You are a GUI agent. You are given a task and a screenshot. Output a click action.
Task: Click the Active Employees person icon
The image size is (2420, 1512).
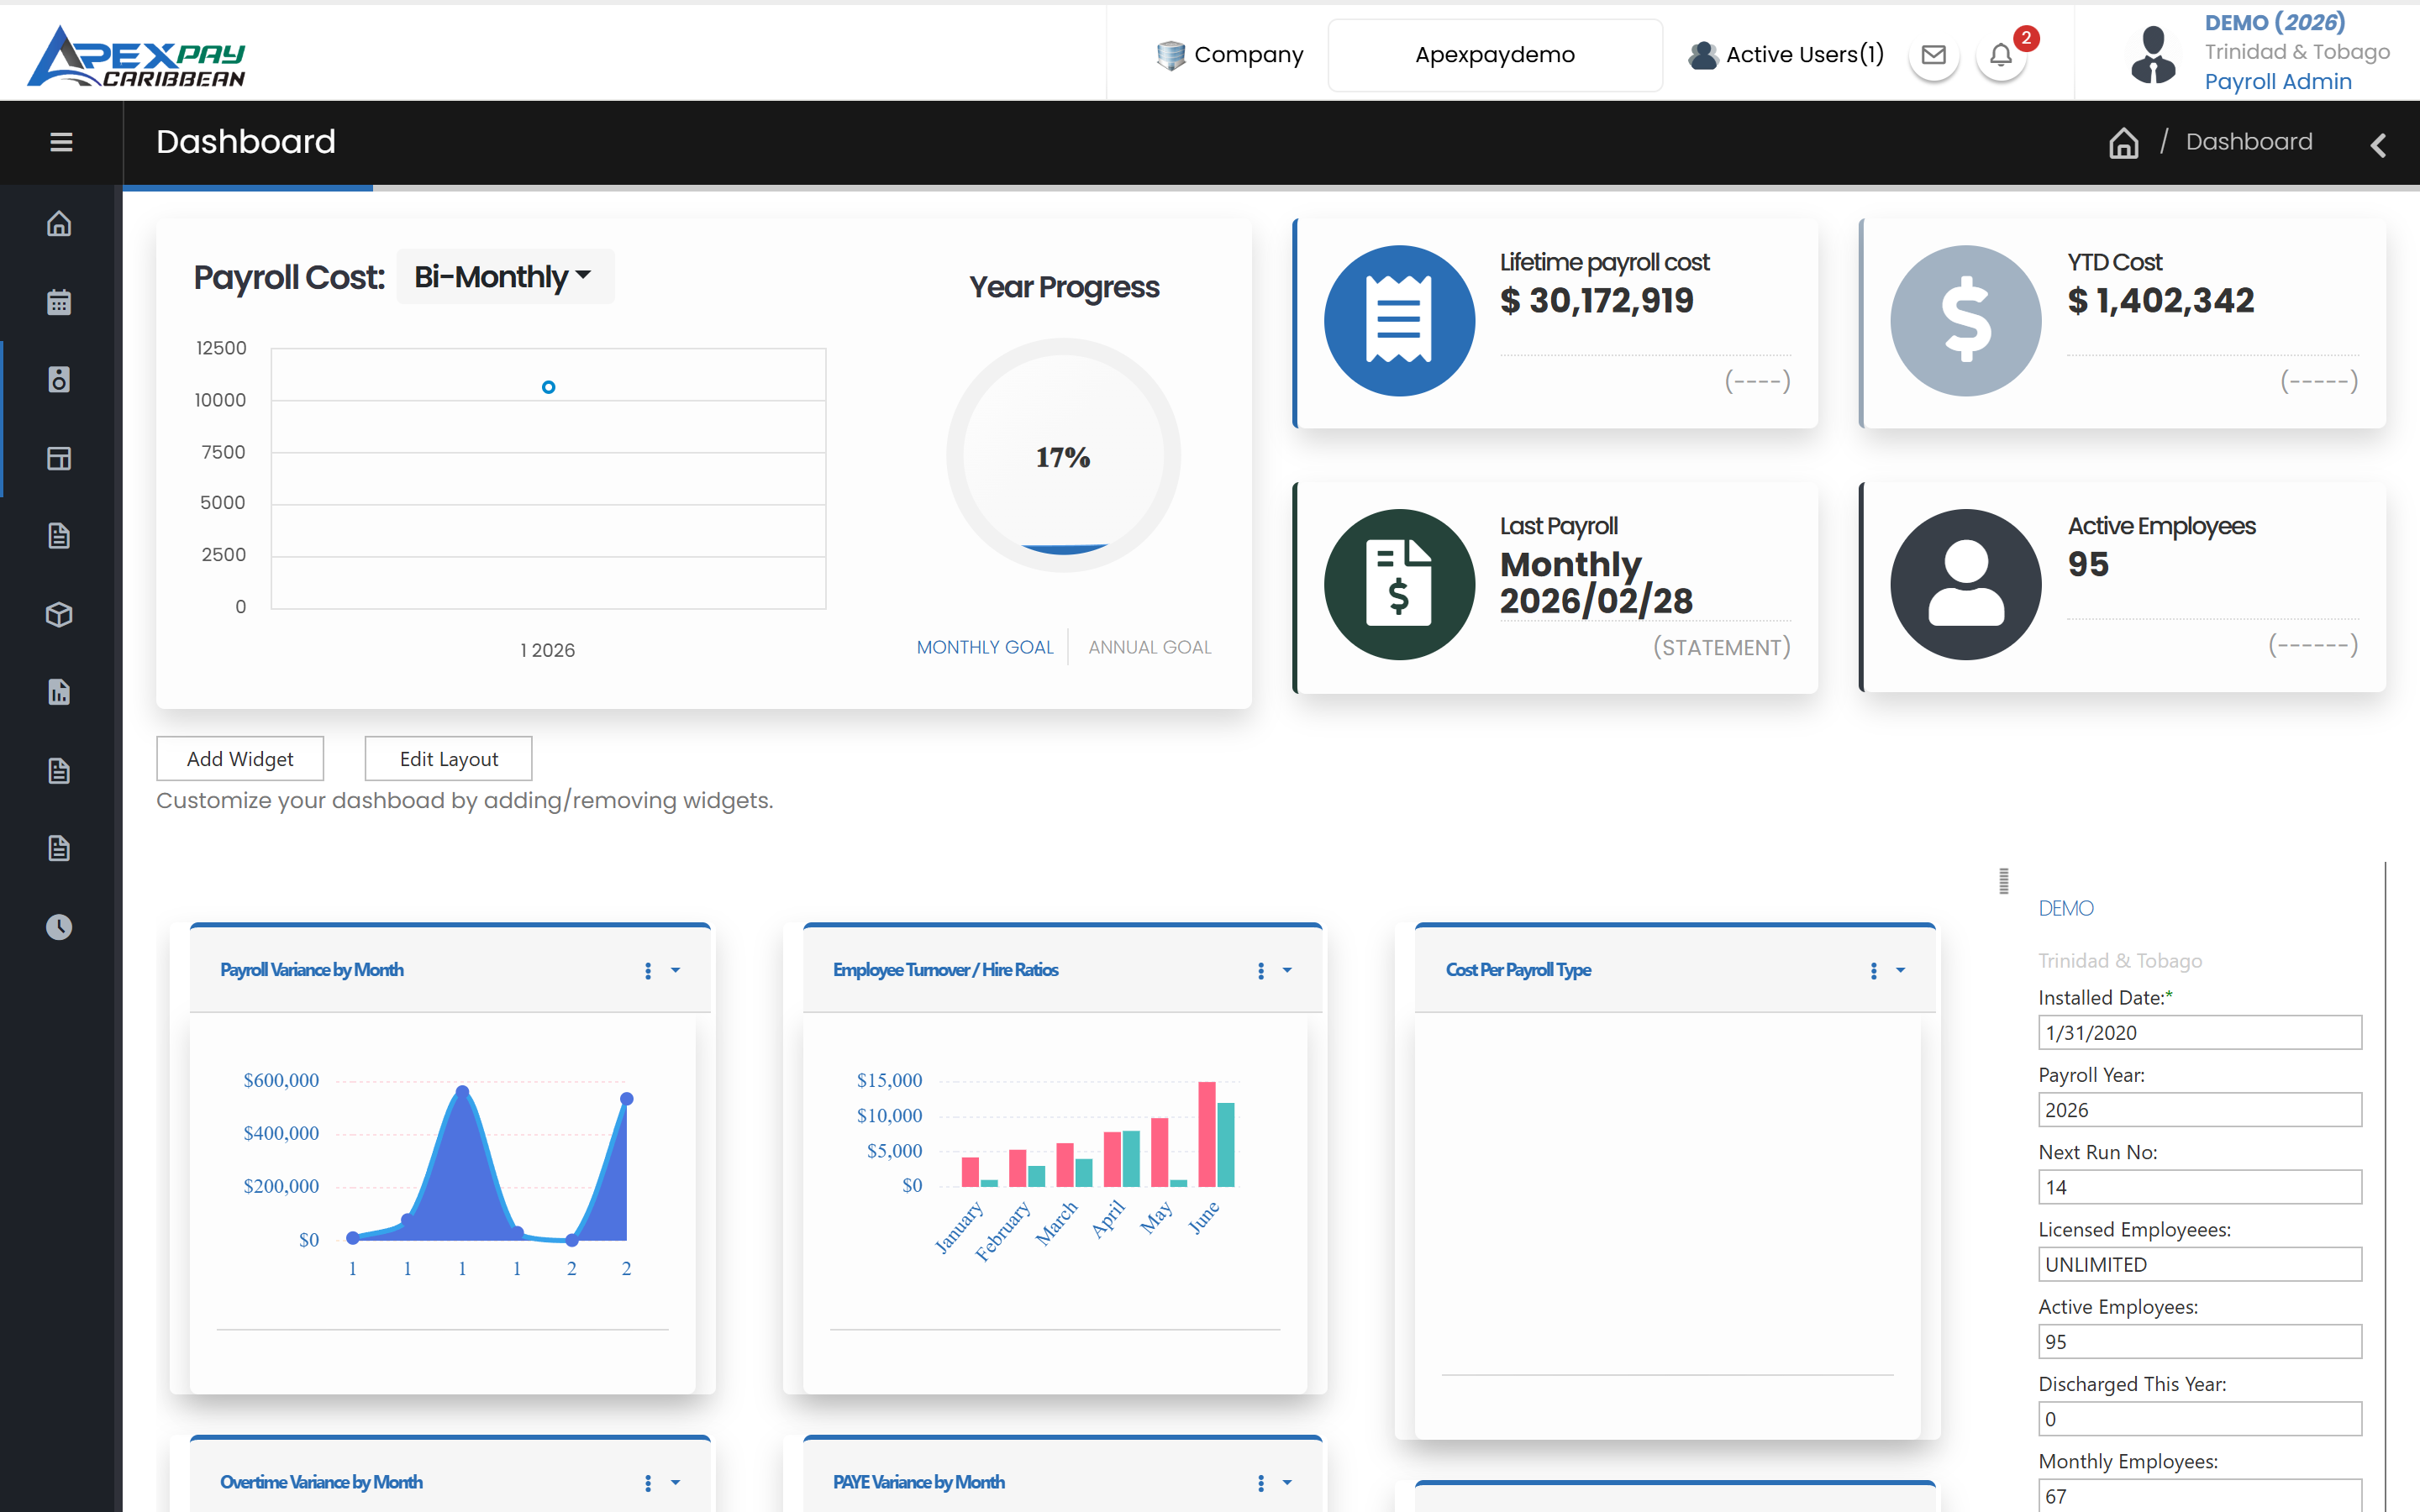1965,584
